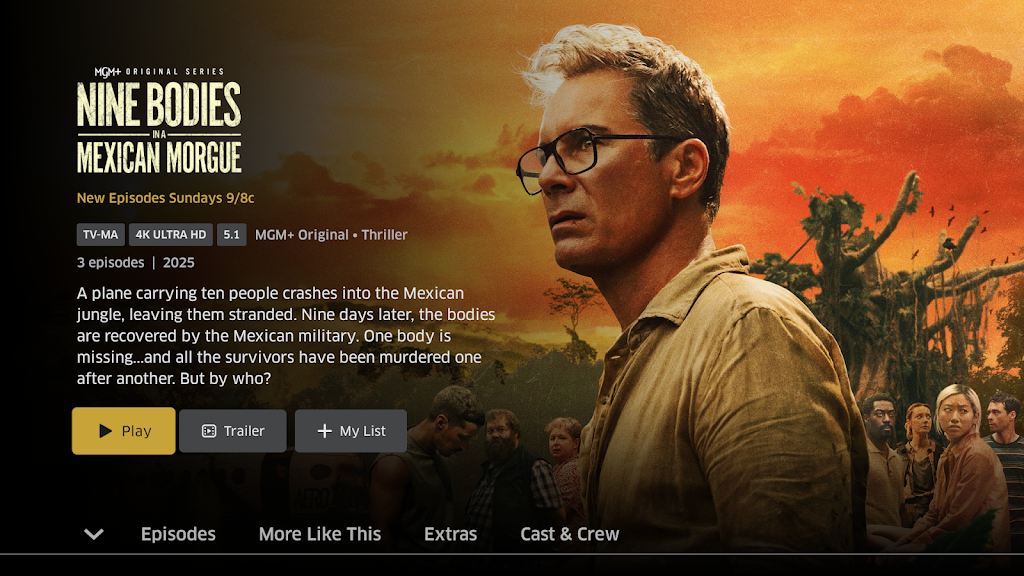
Task: Select the MGM+ Original Thriller genre text
Action: 331,234
